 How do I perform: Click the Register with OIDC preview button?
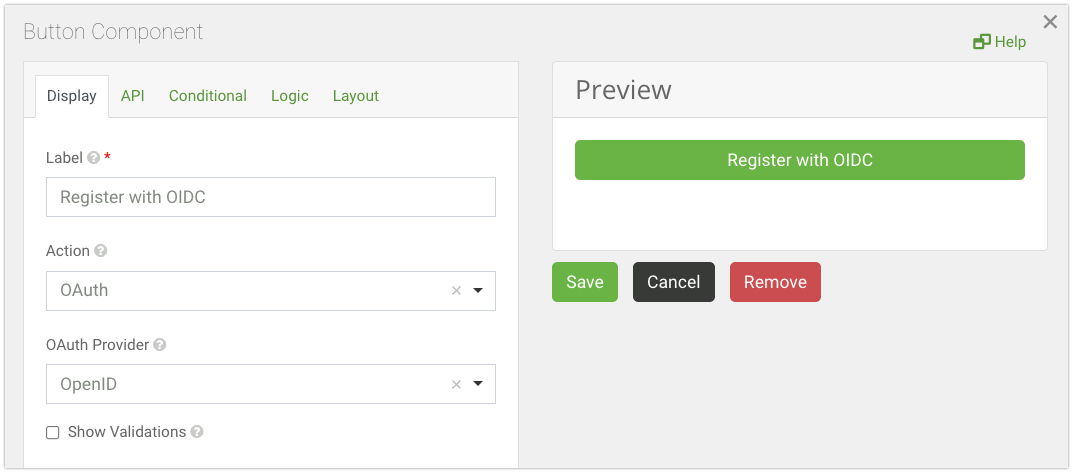pyautogui.click(x=800, y=160)
